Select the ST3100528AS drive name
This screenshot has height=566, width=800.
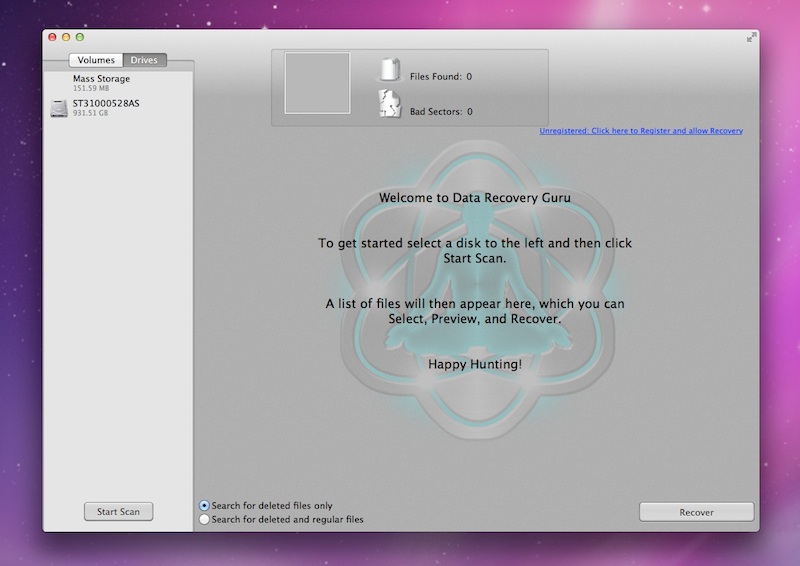tap(106, 103)
